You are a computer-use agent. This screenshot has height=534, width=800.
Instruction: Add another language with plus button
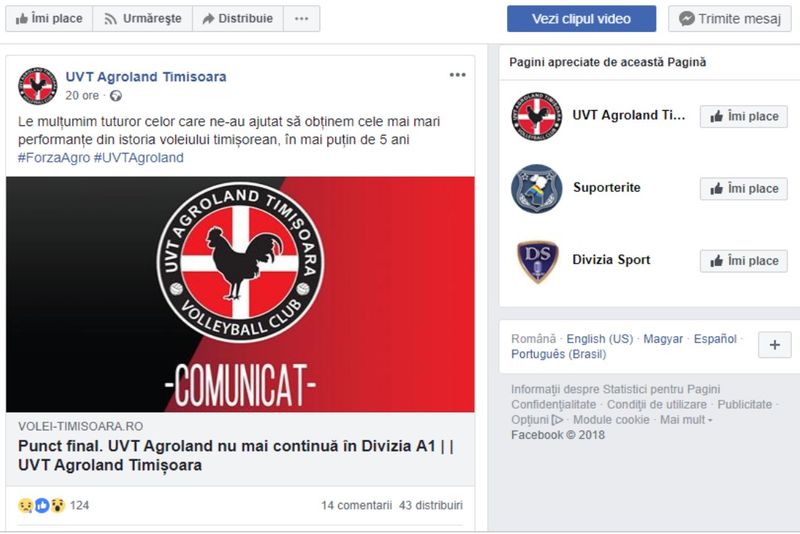click(774, 345)
